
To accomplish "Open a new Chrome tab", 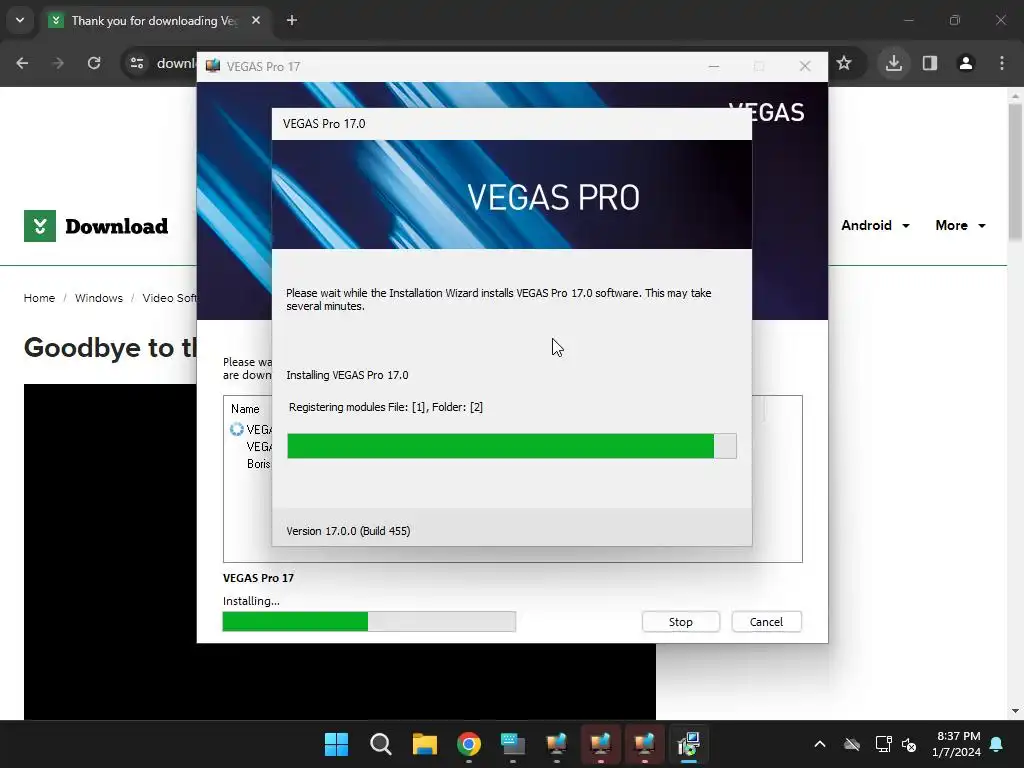I will (x=292, y=20).
